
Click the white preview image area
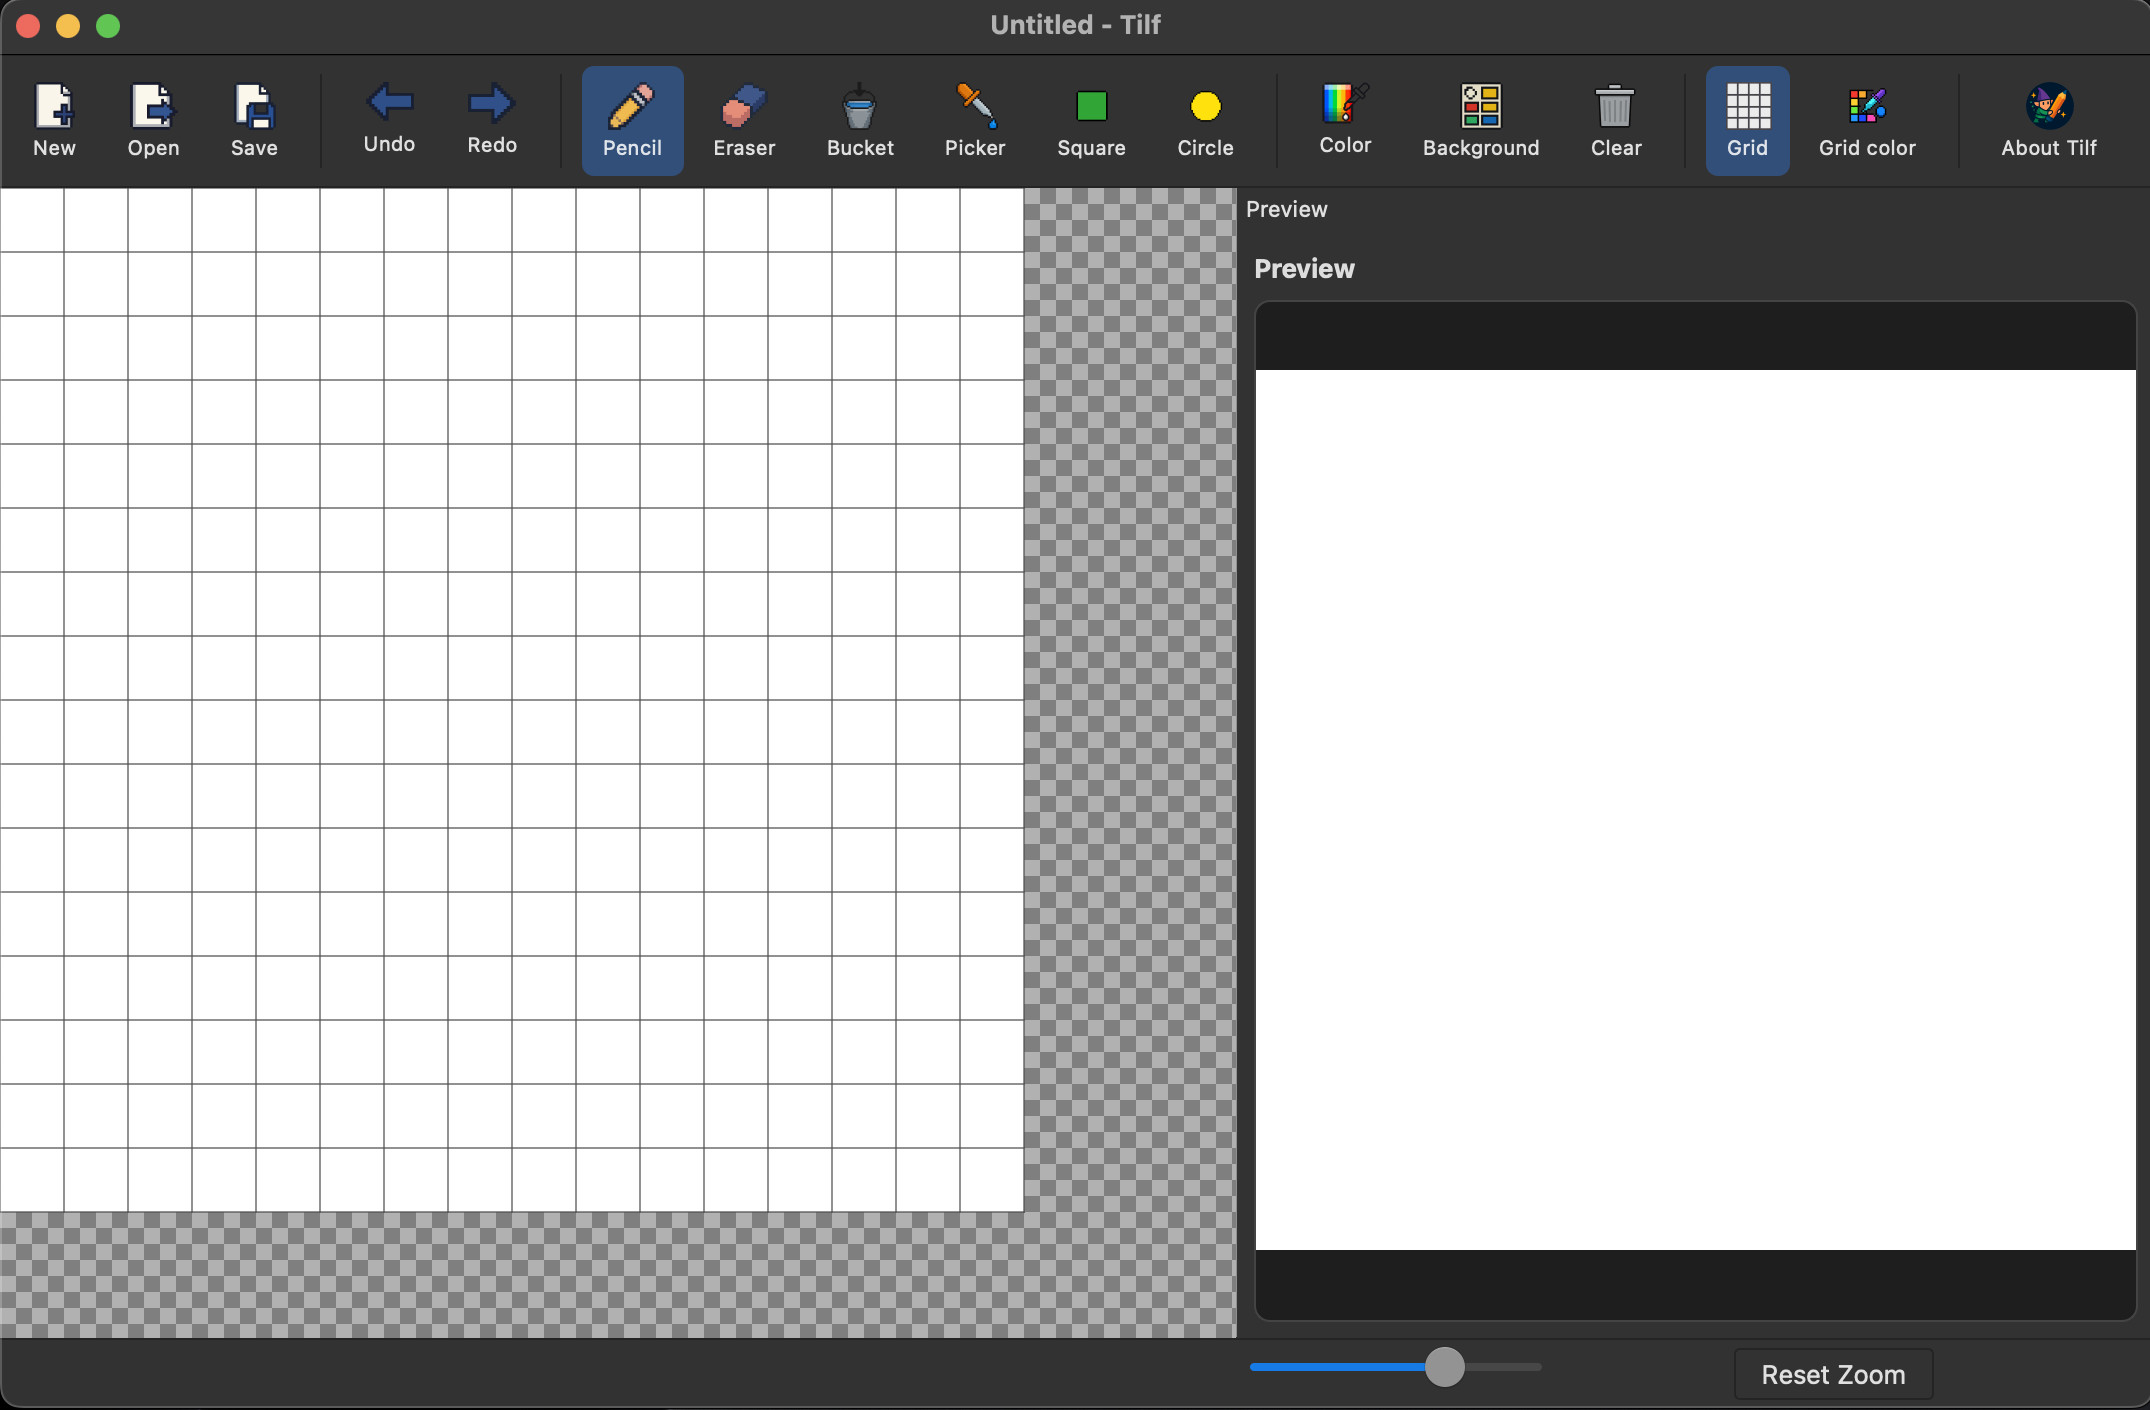coord(1695,809)
